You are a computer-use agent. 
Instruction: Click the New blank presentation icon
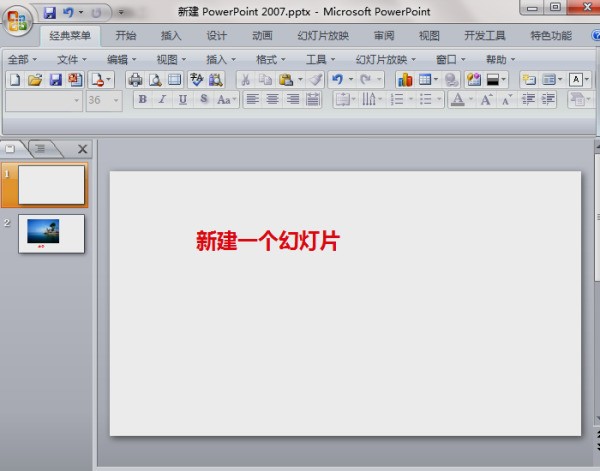point(14,79)
